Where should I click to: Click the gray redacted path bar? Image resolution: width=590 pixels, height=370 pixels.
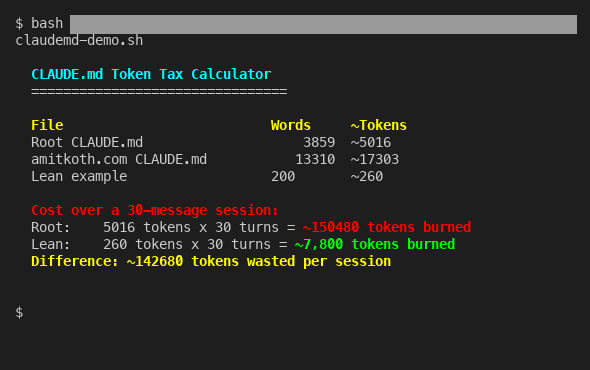323,24
